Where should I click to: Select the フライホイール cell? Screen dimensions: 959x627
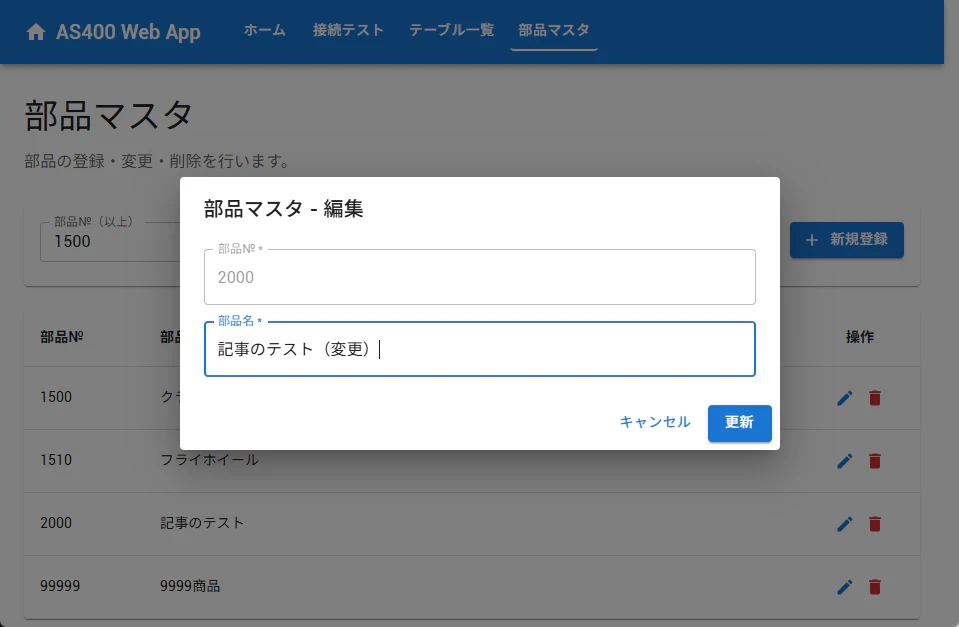pos(209,460)
